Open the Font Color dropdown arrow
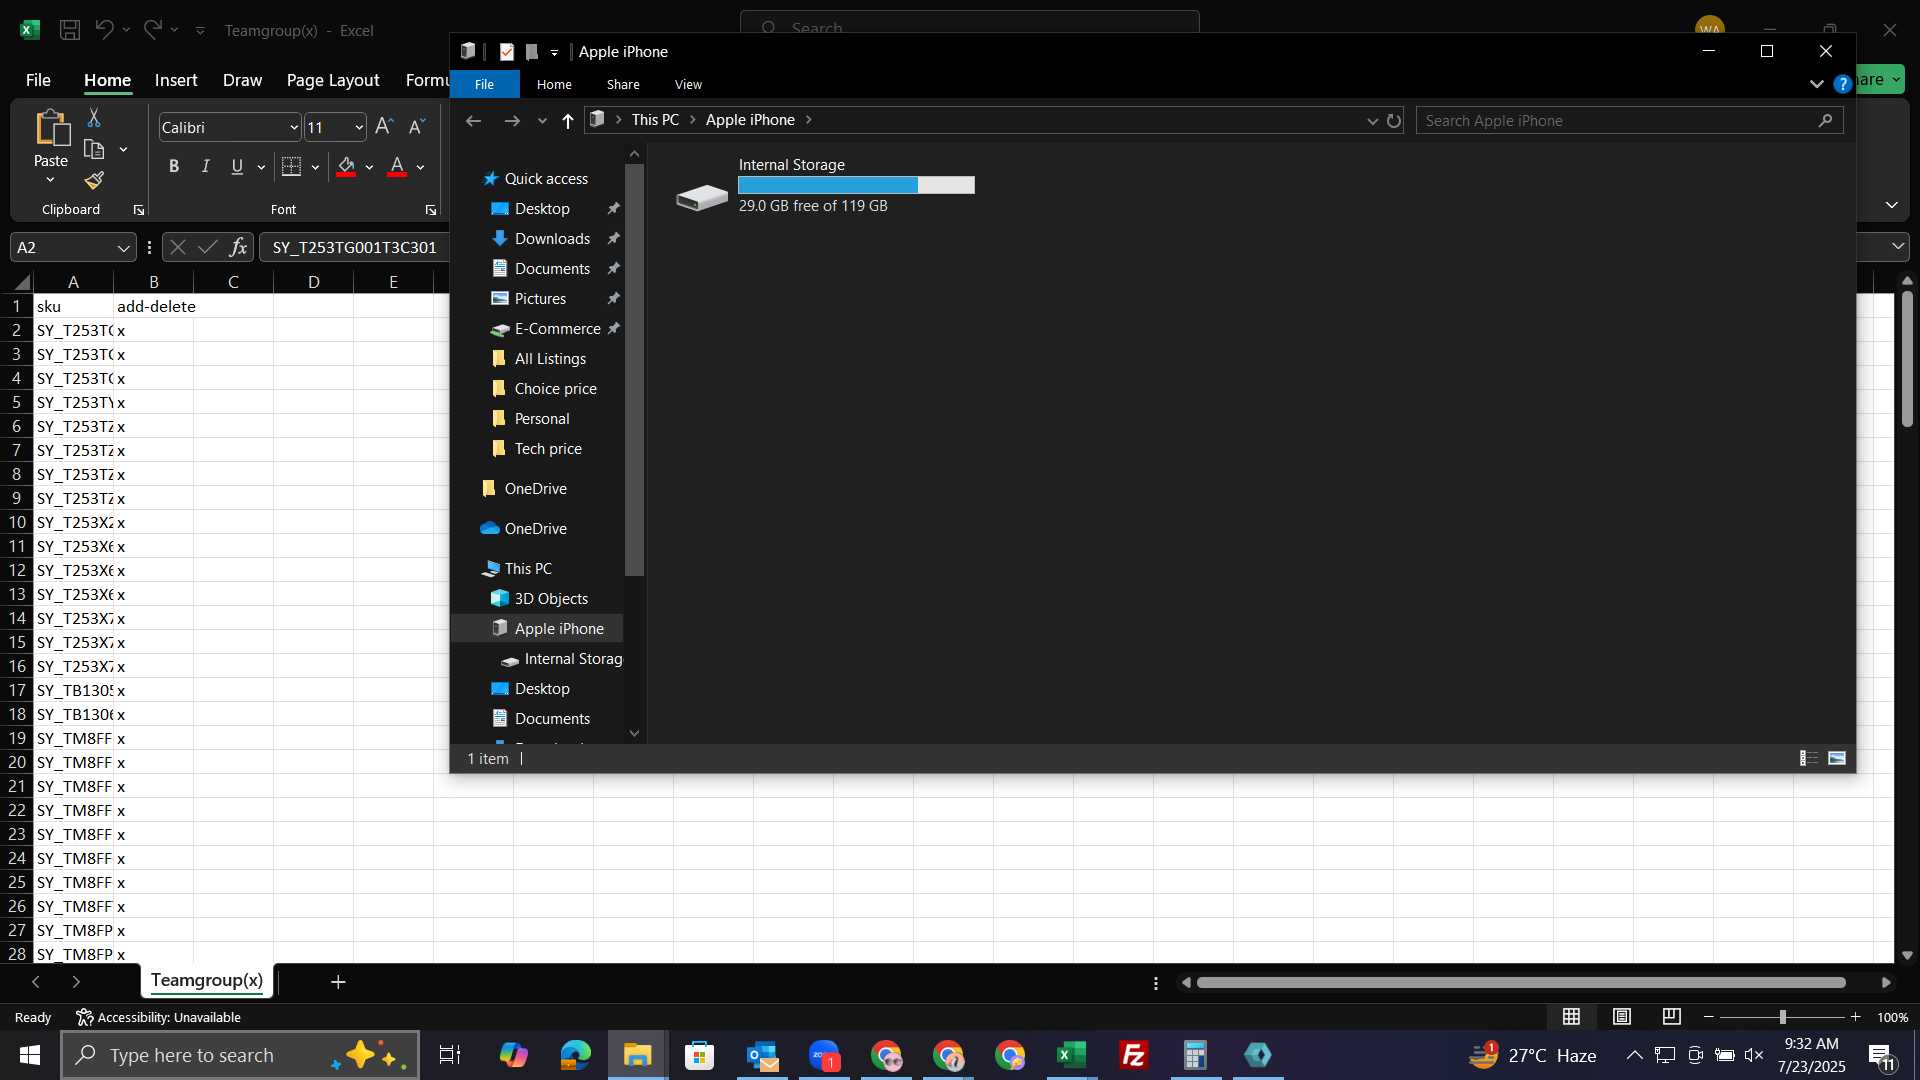This screenshot has width=1920, height=1080. (421, 167)
